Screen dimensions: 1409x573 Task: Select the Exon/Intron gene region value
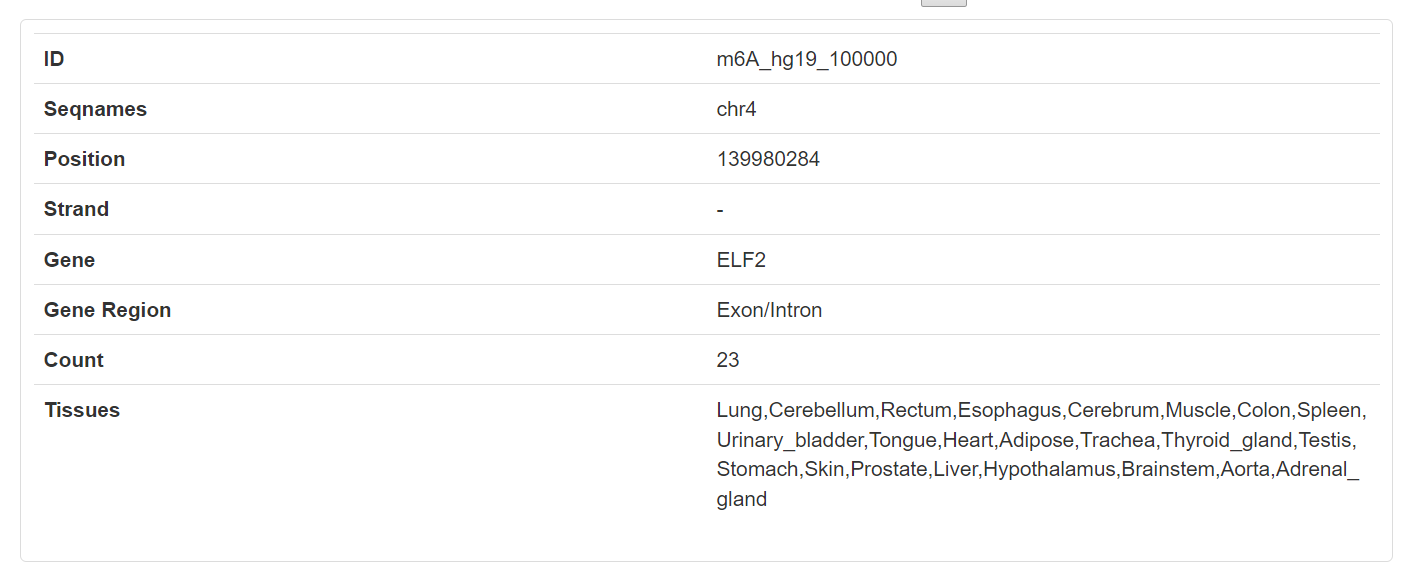769,310
